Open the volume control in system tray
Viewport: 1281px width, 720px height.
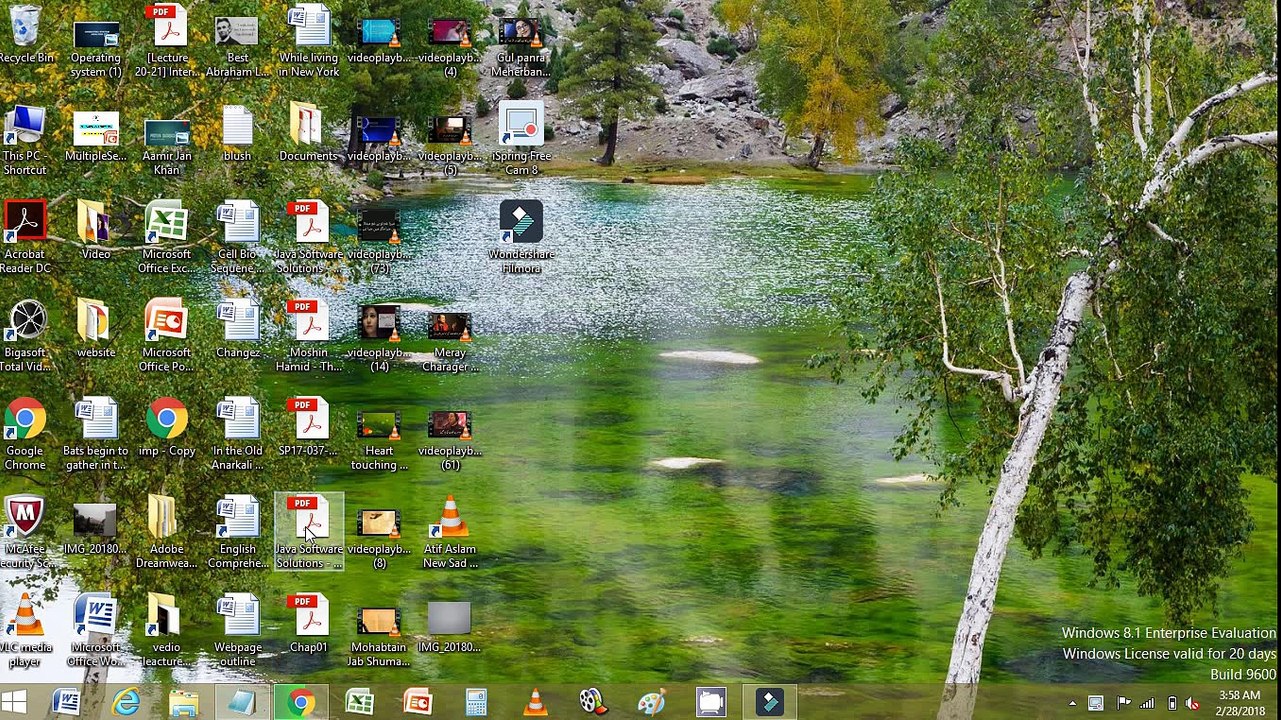click(1193, 704)
